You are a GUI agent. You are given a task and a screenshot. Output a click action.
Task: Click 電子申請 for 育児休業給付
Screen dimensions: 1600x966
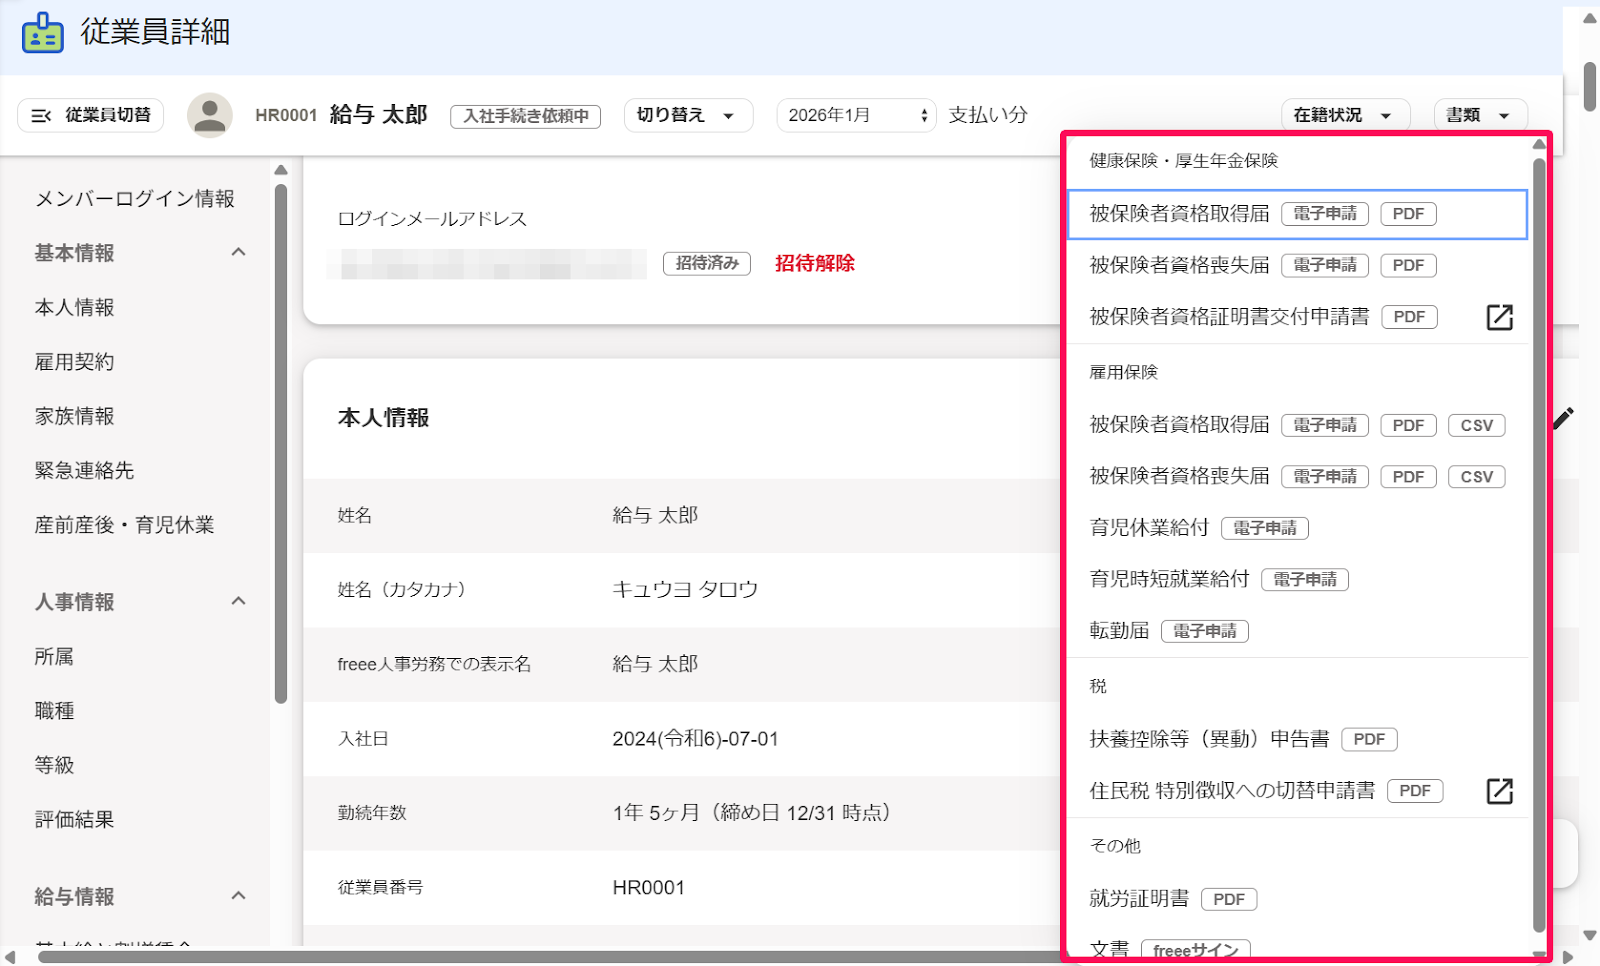click(x=1265, y=528)
